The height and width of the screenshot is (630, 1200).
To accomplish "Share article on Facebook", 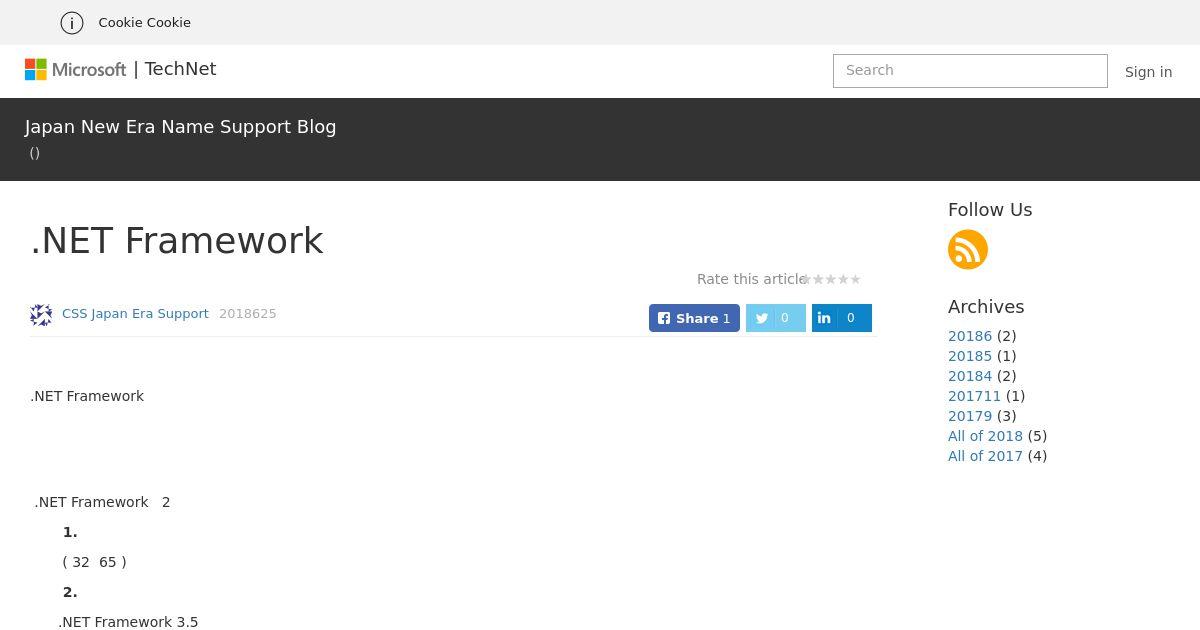I will [x=694, y=318].
